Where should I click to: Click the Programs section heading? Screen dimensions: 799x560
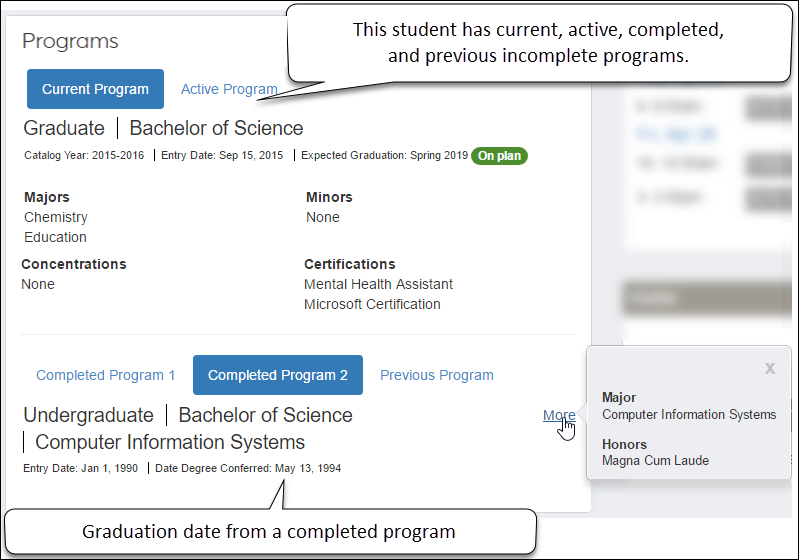70,41
